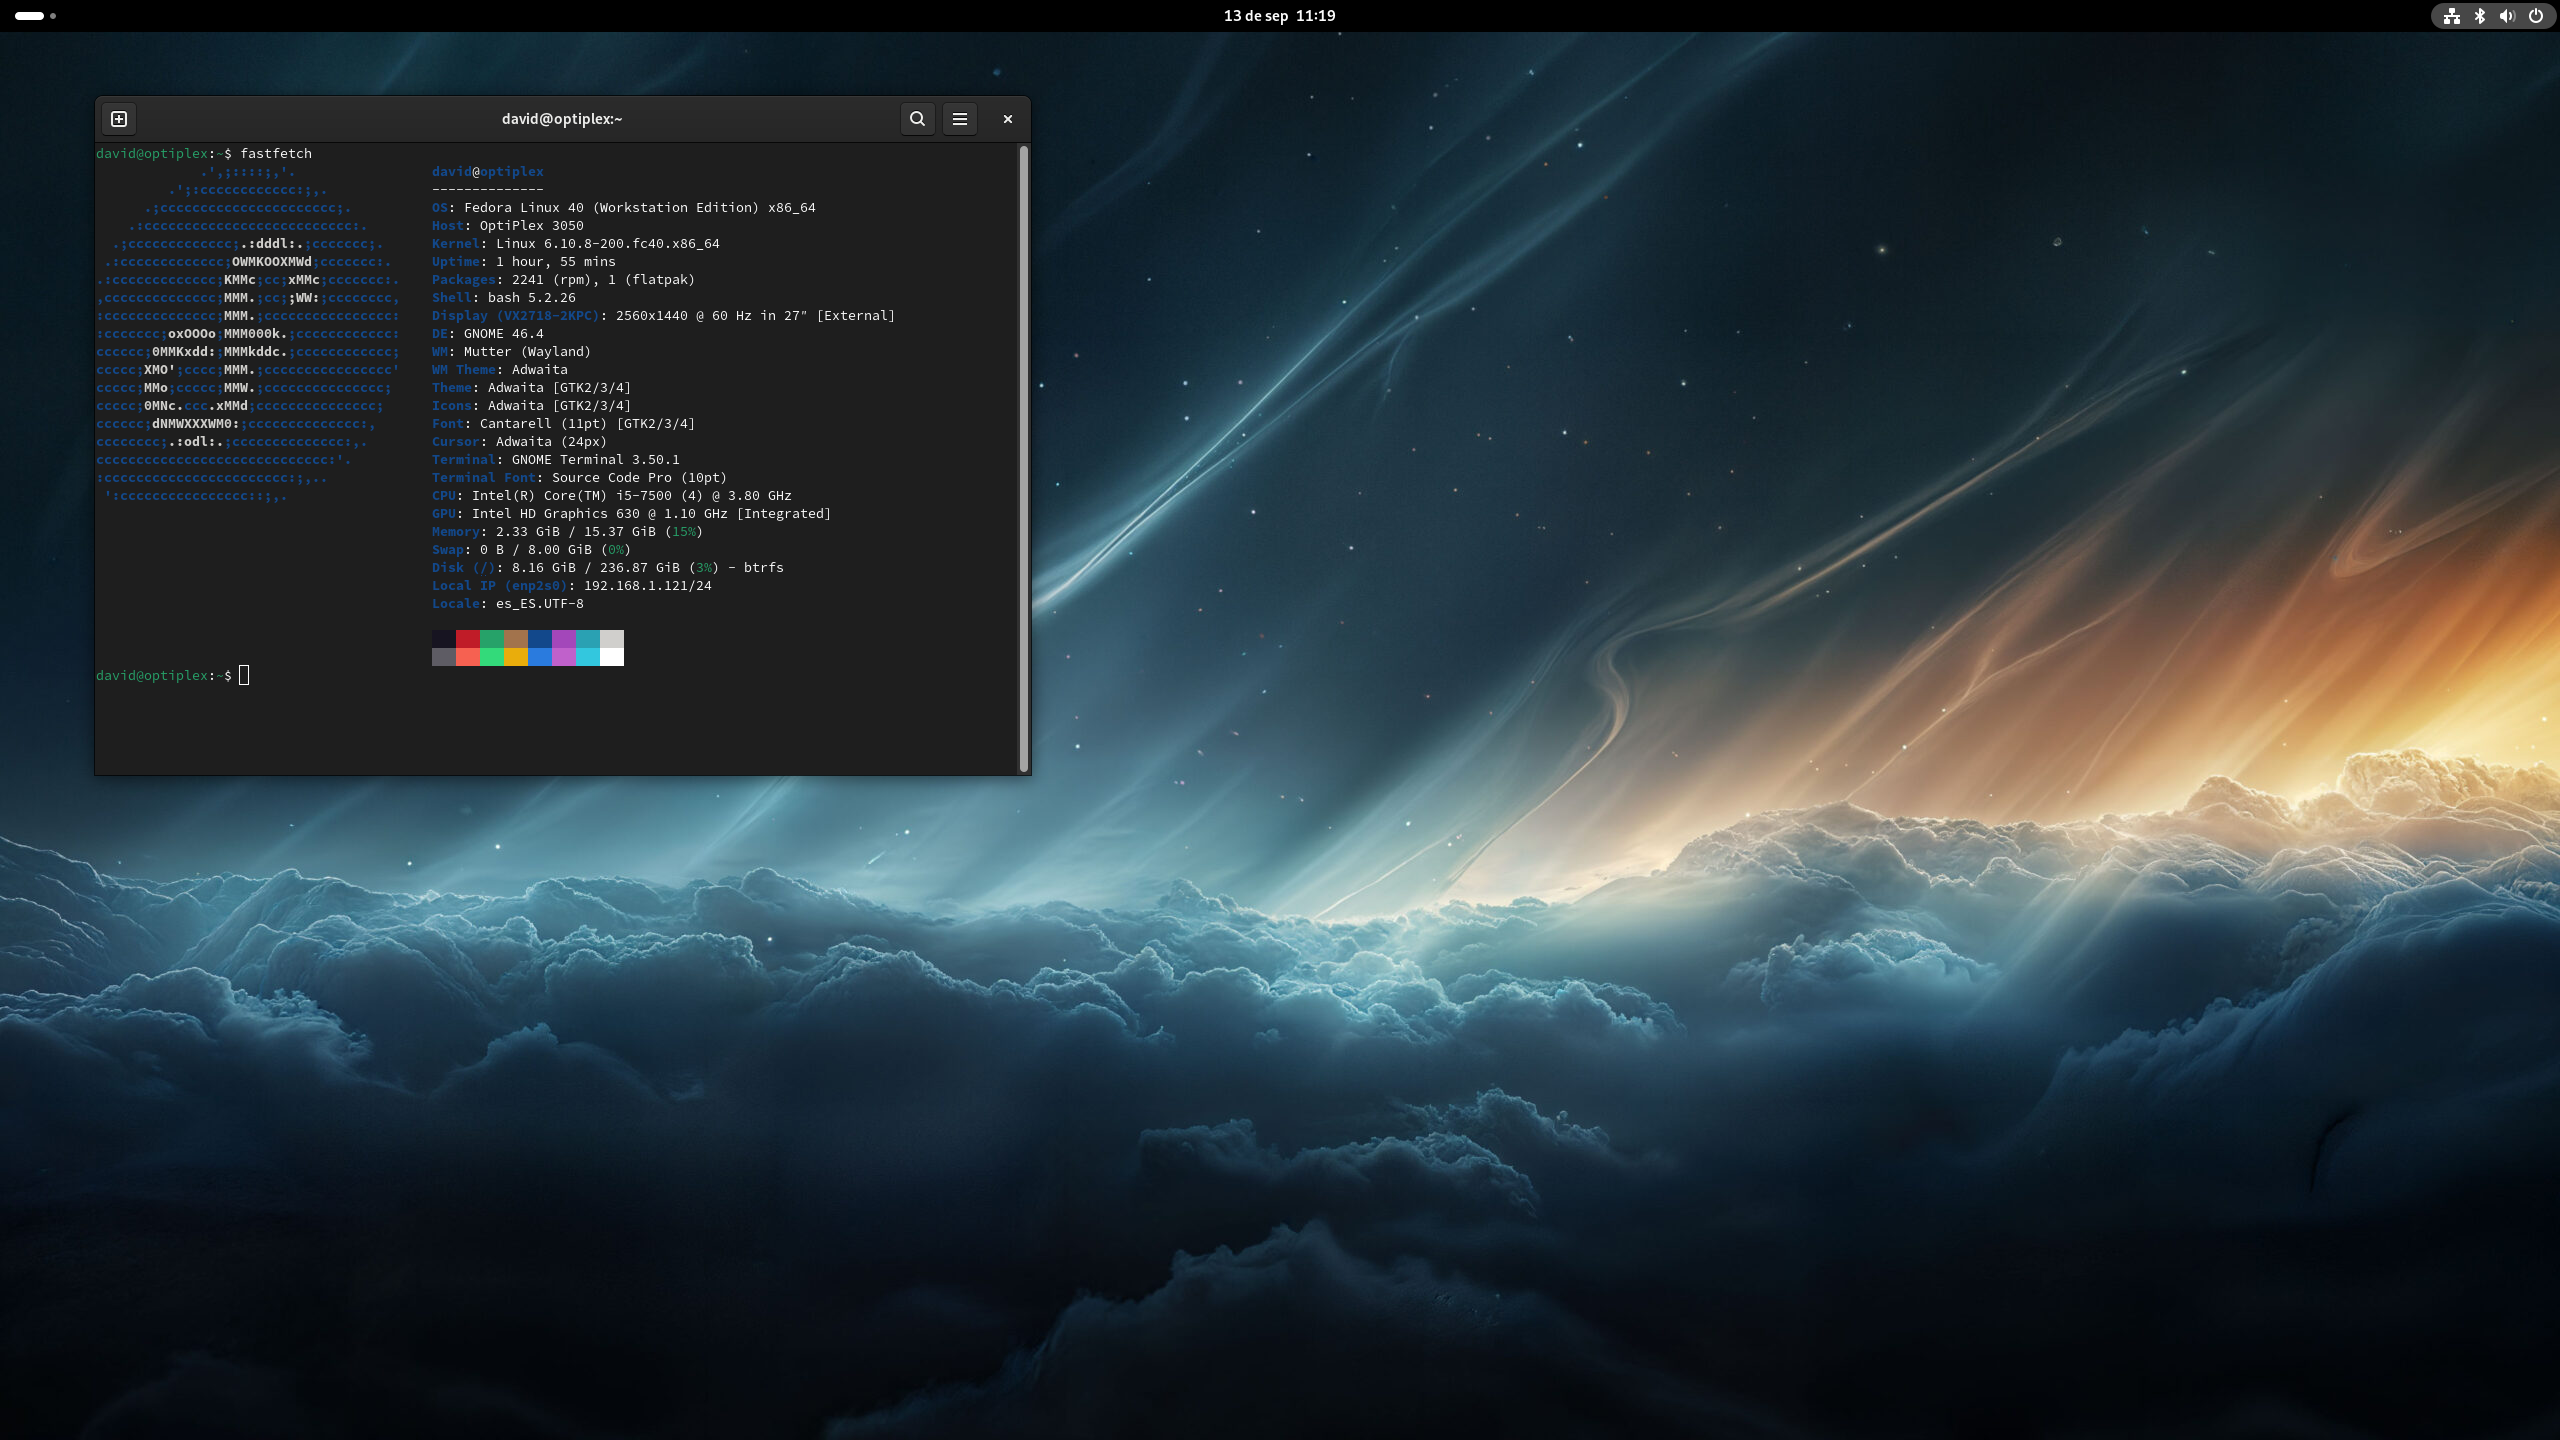Click the shell 'bash 5.2.26' value
Image resolution: width=2560 pixels, height=1440 pixels.
tap(532, 298)
